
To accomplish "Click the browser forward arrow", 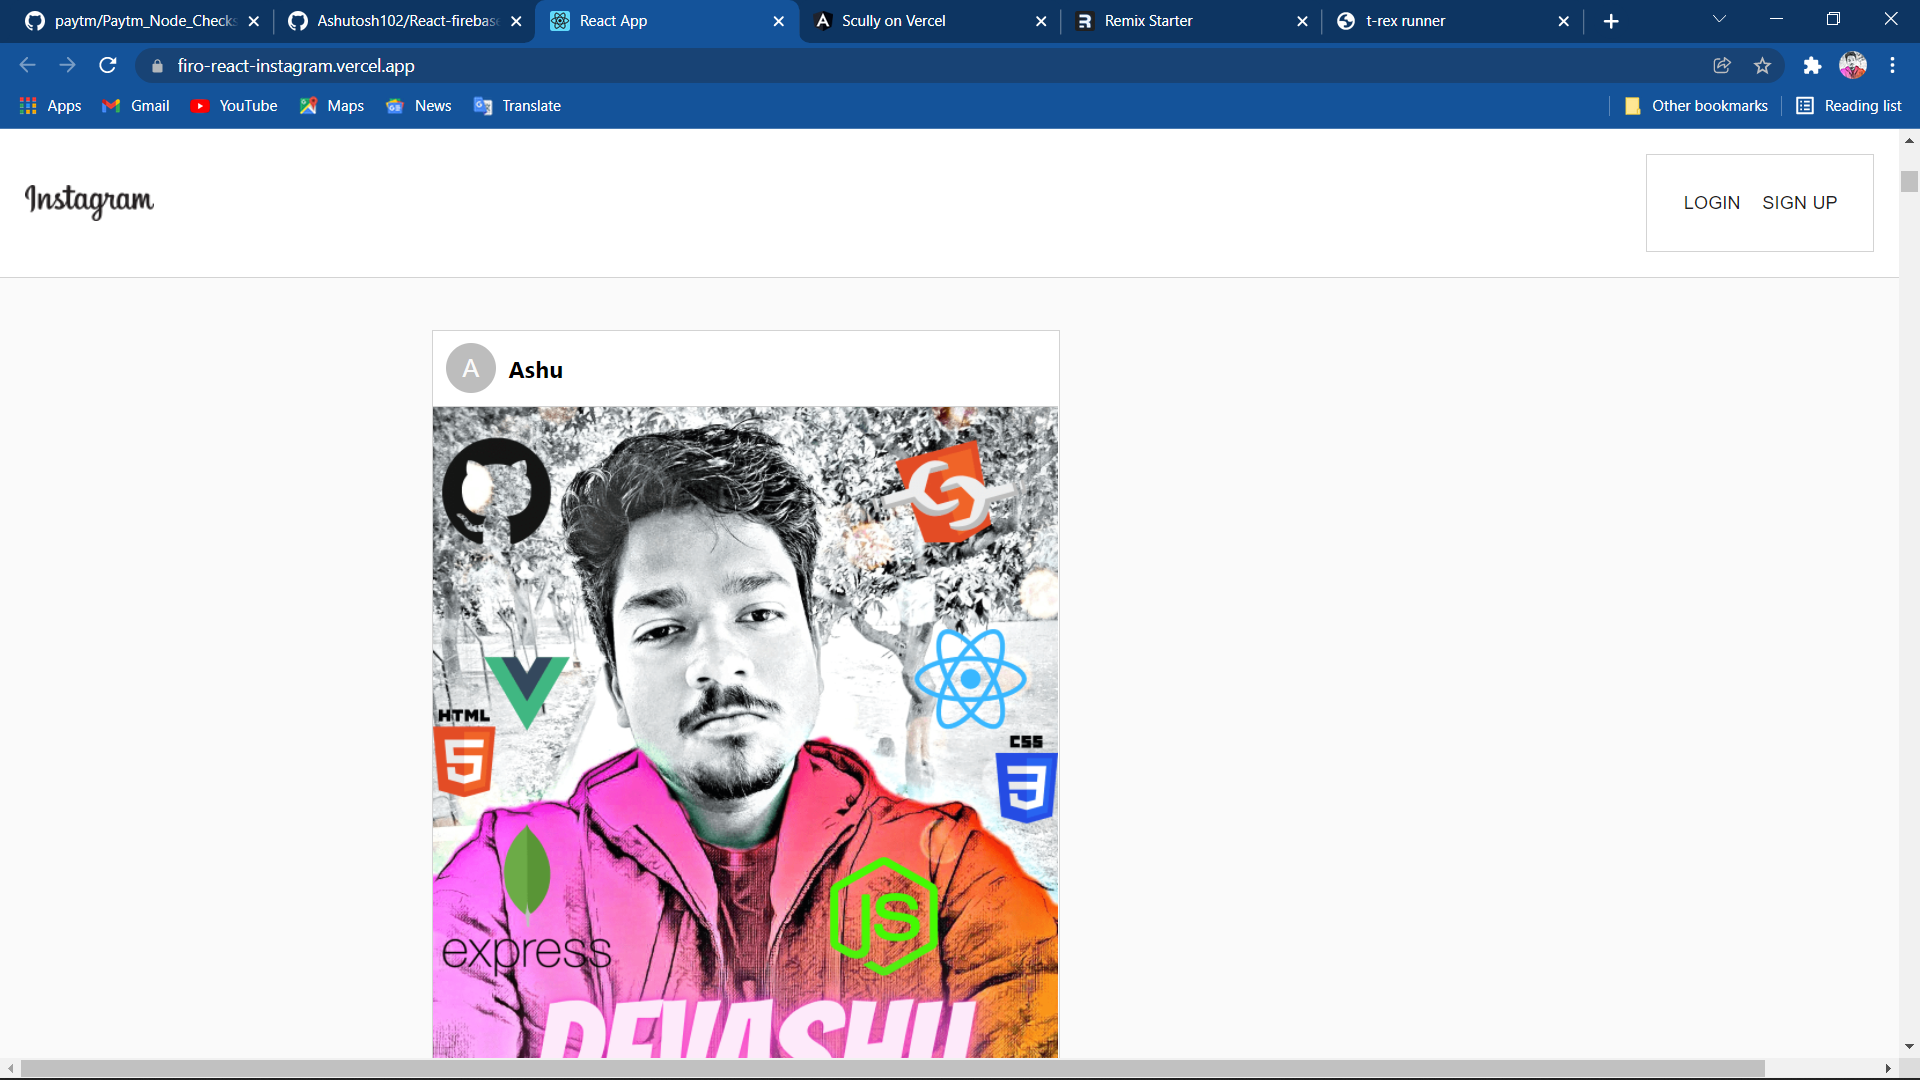I will click(67, 65).
